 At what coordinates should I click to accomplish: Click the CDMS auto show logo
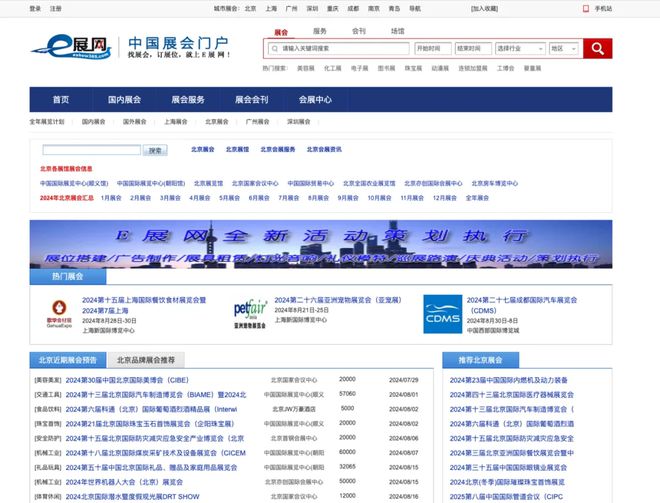442,314
